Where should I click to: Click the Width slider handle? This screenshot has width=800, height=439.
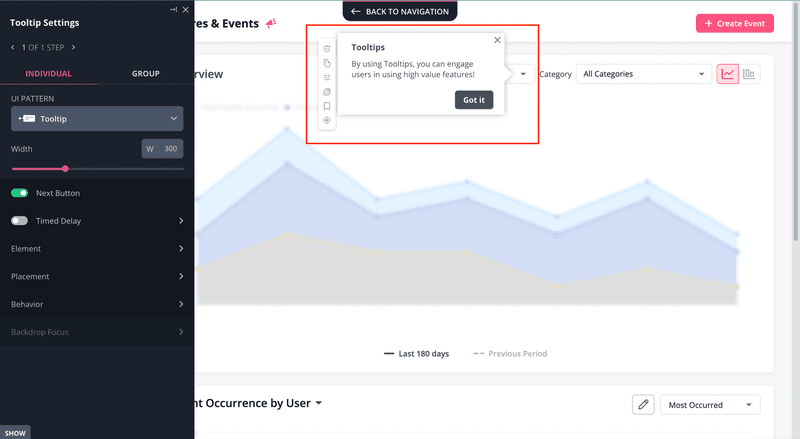[65, 169]
